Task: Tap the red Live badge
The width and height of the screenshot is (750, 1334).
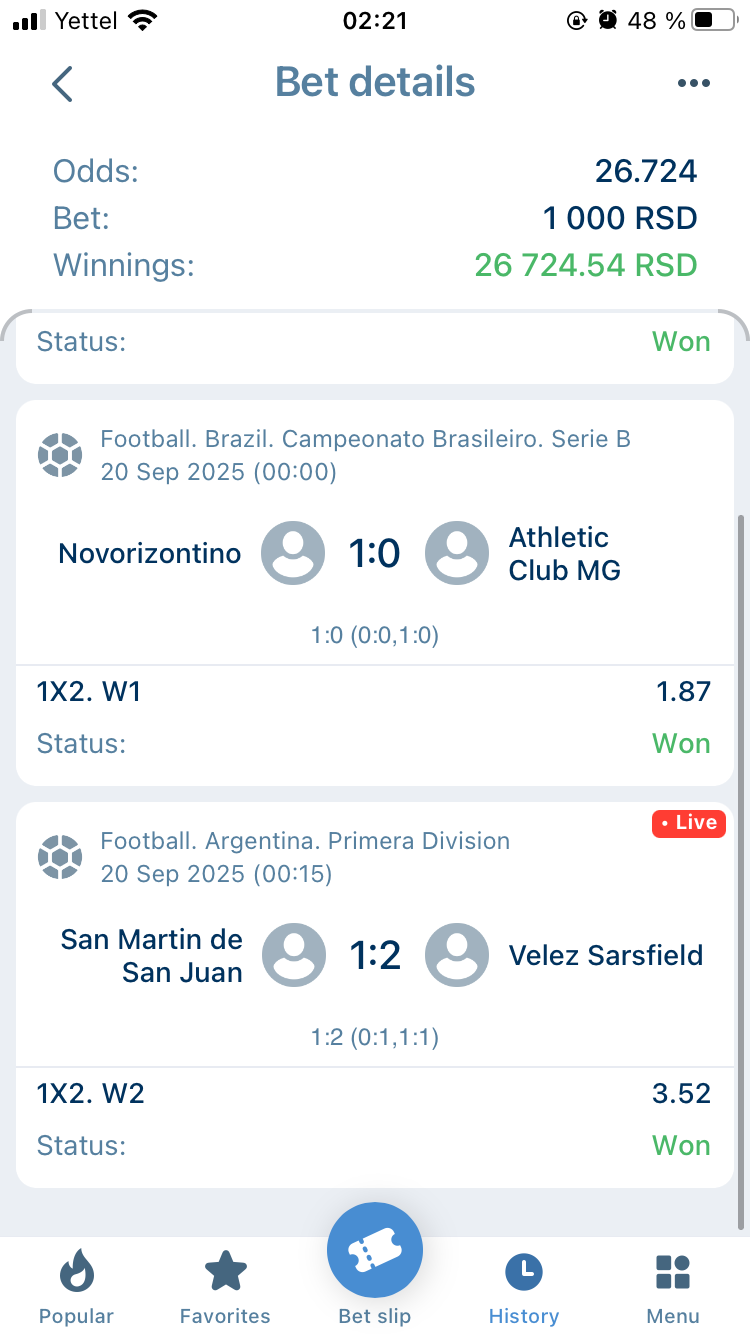Action: tap(689, 823)
